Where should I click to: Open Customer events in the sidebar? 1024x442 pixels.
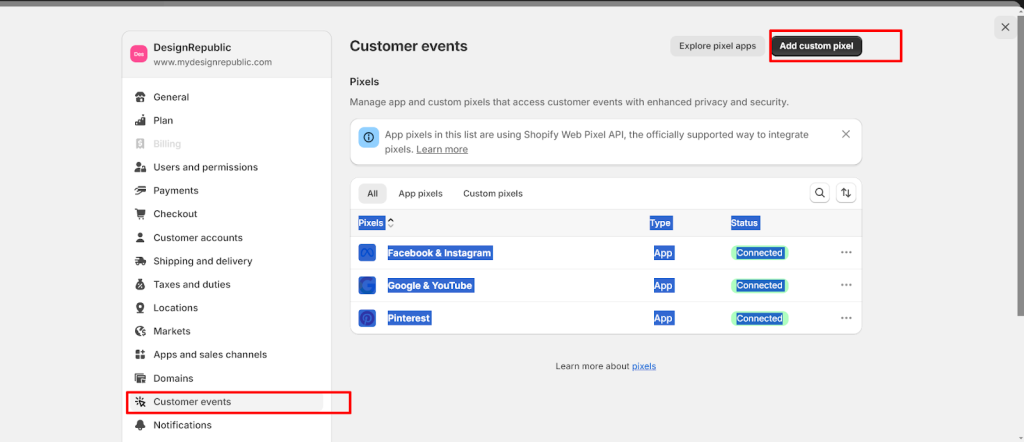[192, 402]
